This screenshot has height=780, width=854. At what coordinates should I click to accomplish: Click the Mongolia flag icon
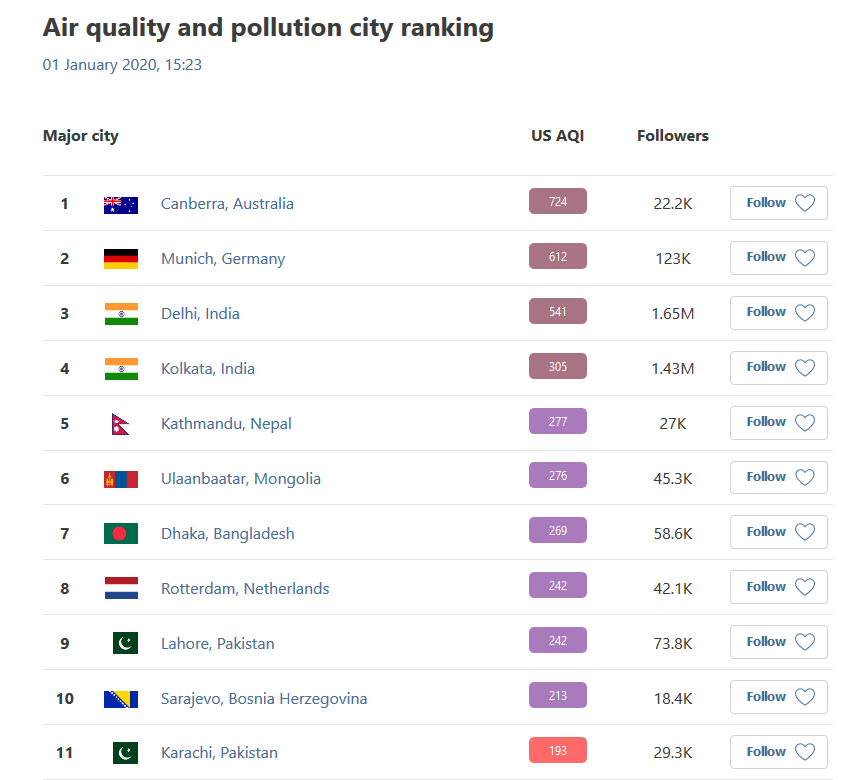tap(121, 479)
